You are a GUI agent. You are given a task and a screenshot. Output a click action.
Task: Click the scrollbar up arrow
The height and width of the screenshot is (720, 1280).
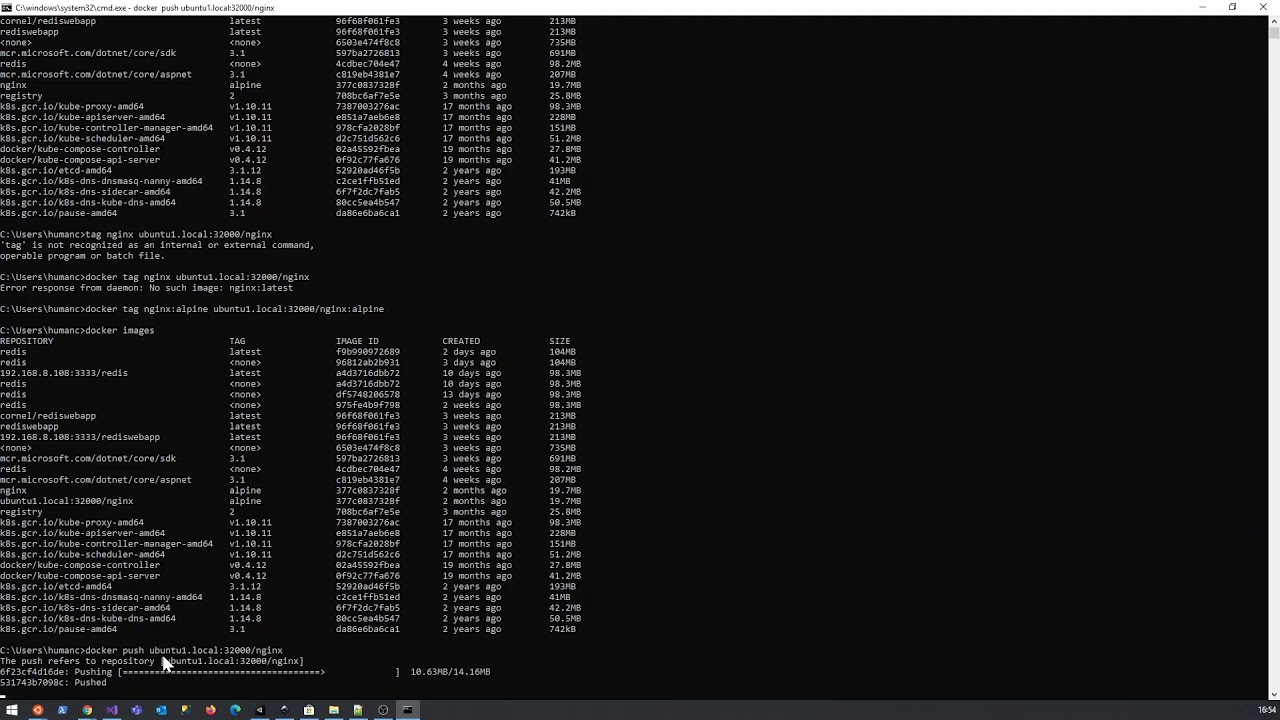point(1274,20)
